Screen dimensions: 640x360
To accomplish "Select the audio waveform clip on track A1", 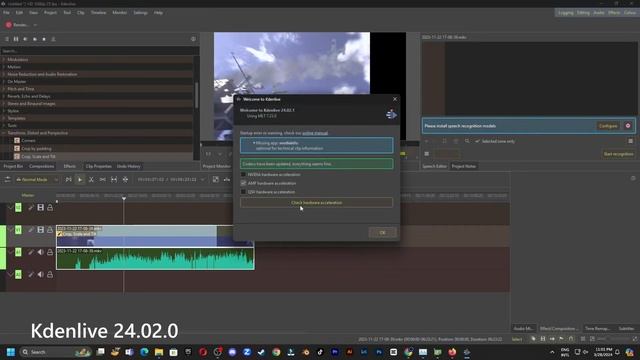I will [x=155, y=259].
